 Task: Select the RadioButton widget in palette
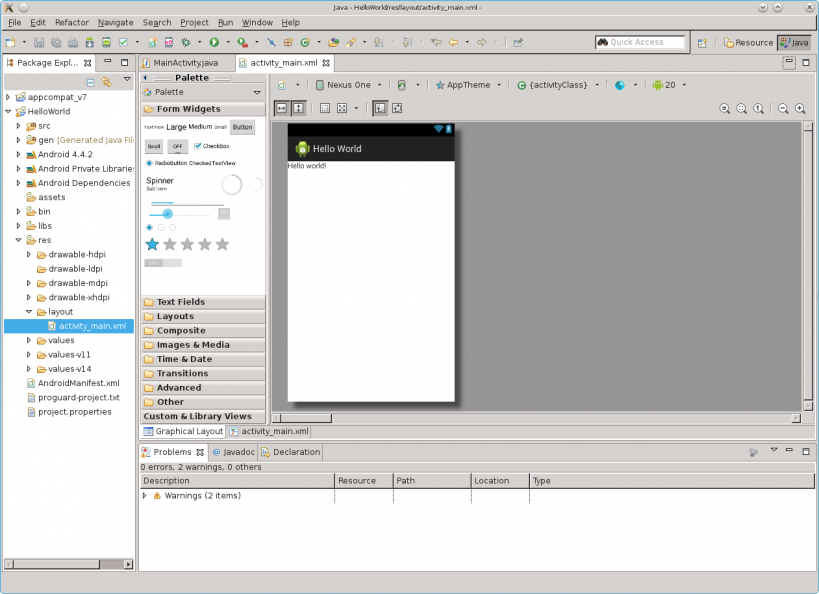[166, 162]
